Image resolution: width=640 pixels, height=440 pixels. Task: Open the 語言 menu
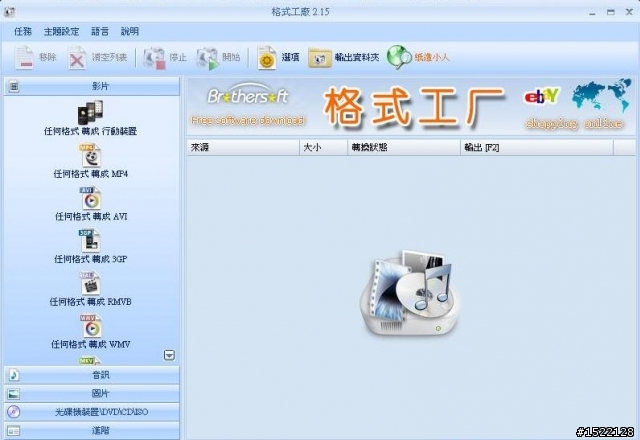[x=100, y=31]
